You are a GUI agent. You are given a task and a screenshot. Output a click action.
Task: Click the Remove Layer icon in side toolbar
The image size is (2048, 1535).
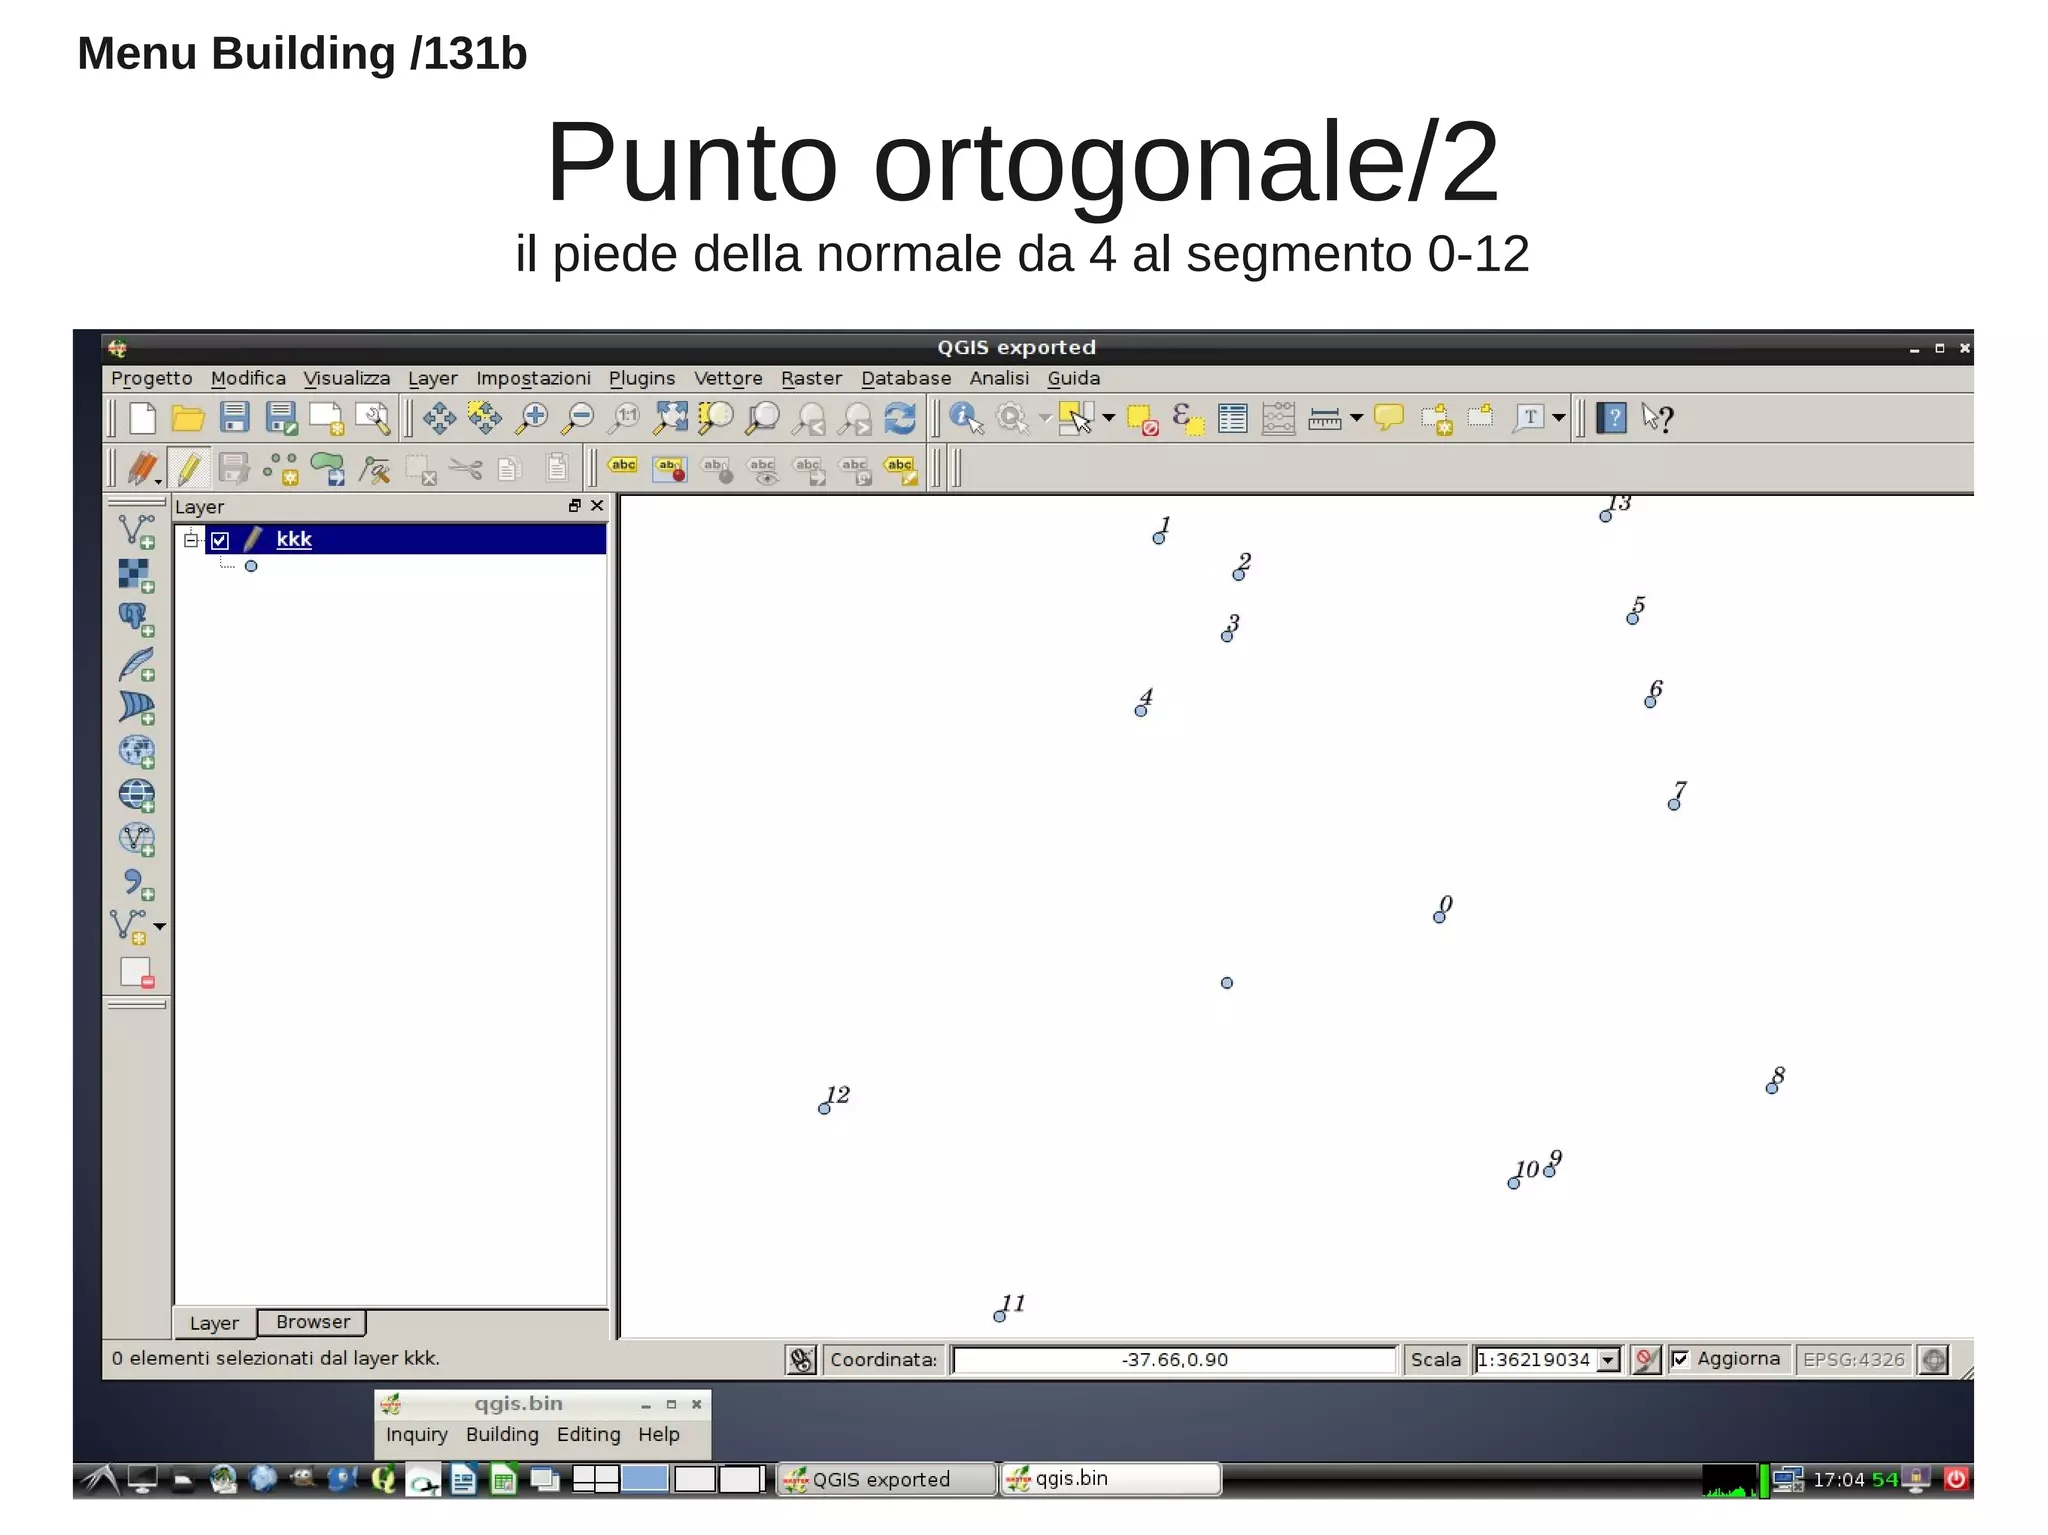[135, 972]
